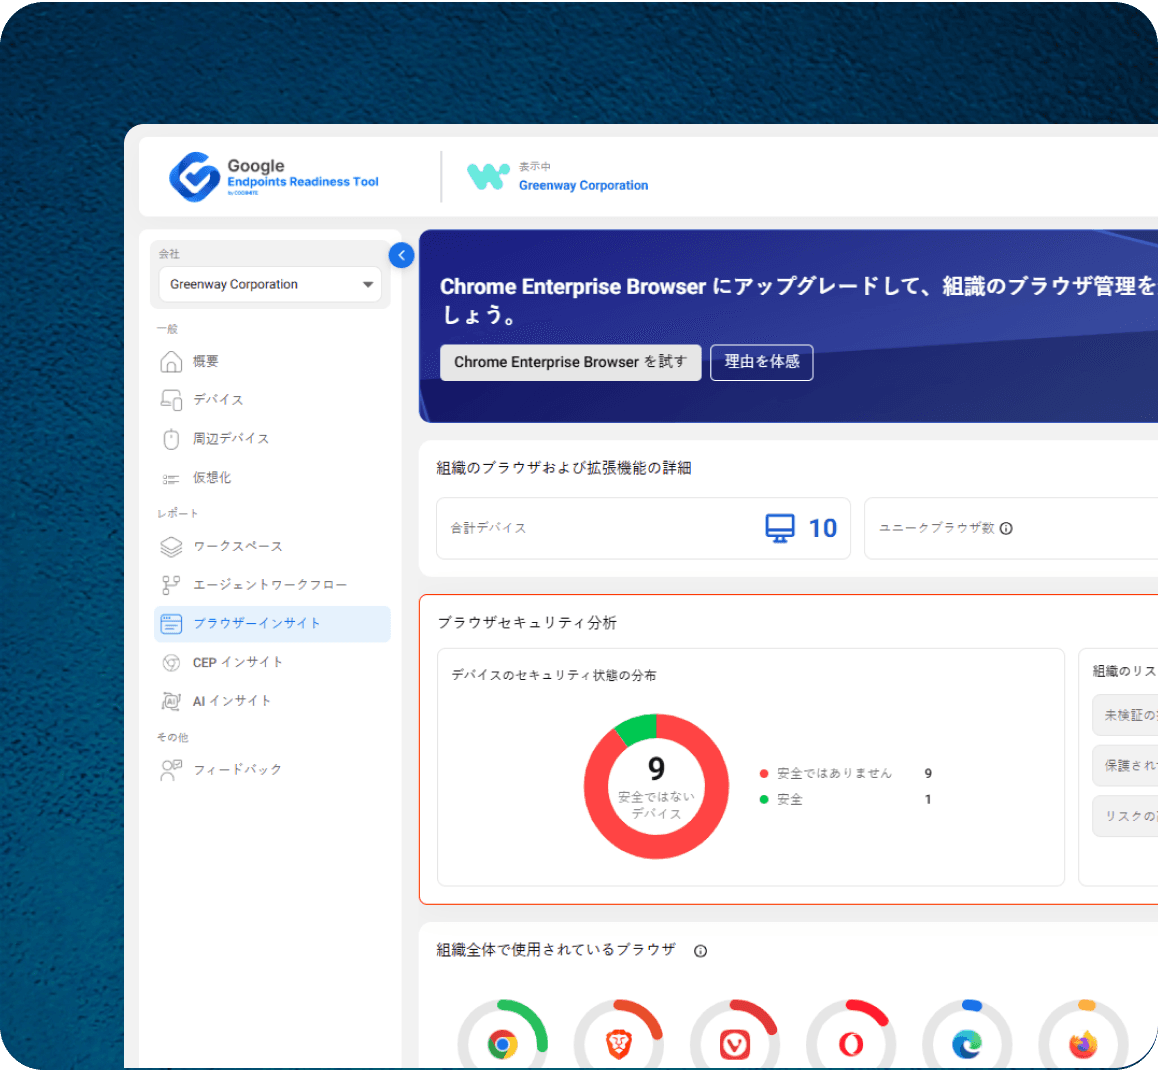
Task: Open 仮想化 in the sidebar
Action: [212, 478]
